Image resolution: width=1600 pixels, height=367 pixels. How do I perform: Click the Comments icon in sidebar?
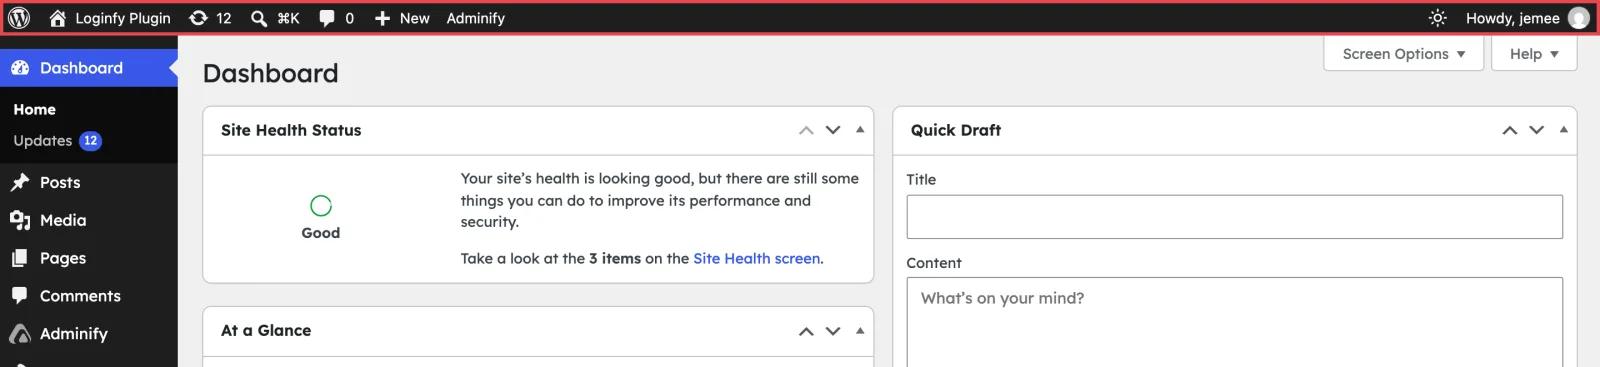(20, 296)
